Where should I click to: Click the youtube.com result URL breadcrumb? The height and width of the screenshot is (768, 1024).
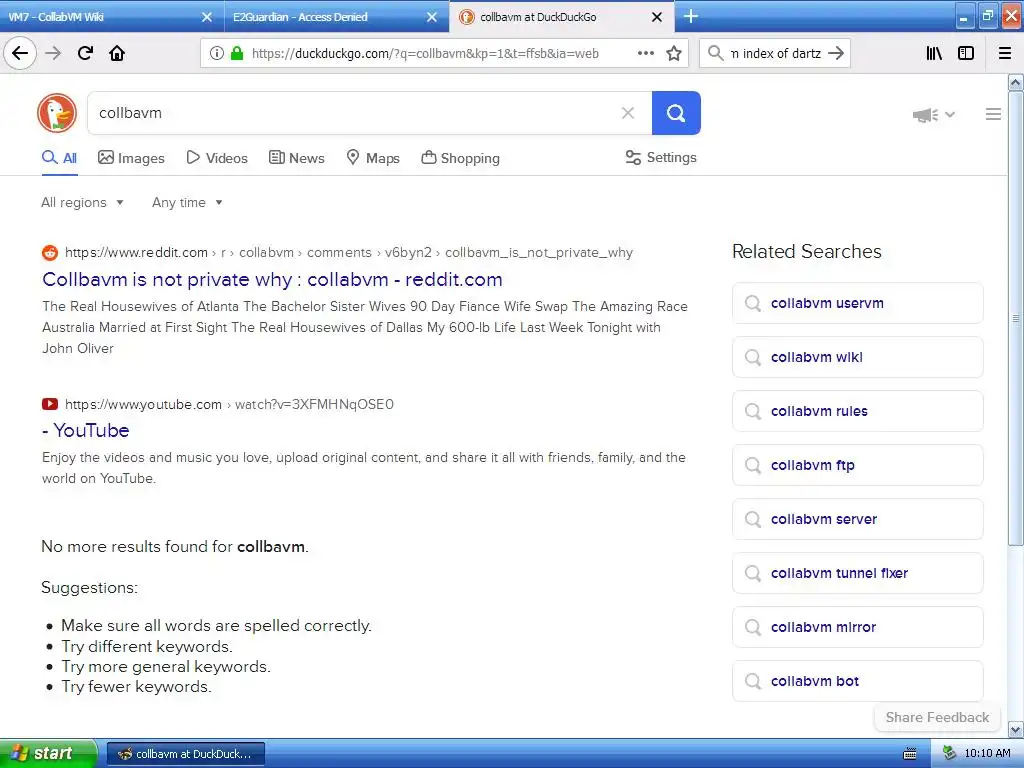click(229, 404)
